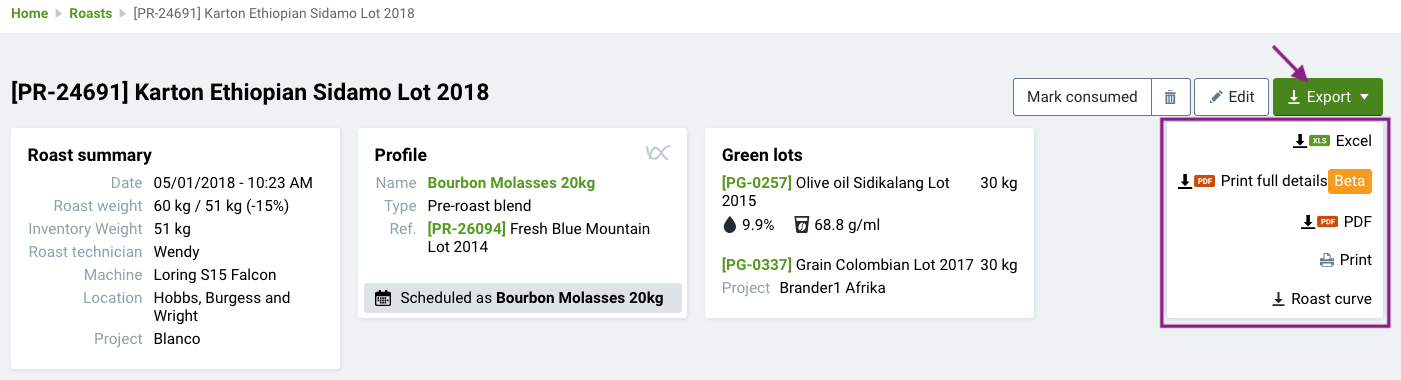
Task: Click the roast curve icon in Profile card
Action: click(x=657, y=152)
